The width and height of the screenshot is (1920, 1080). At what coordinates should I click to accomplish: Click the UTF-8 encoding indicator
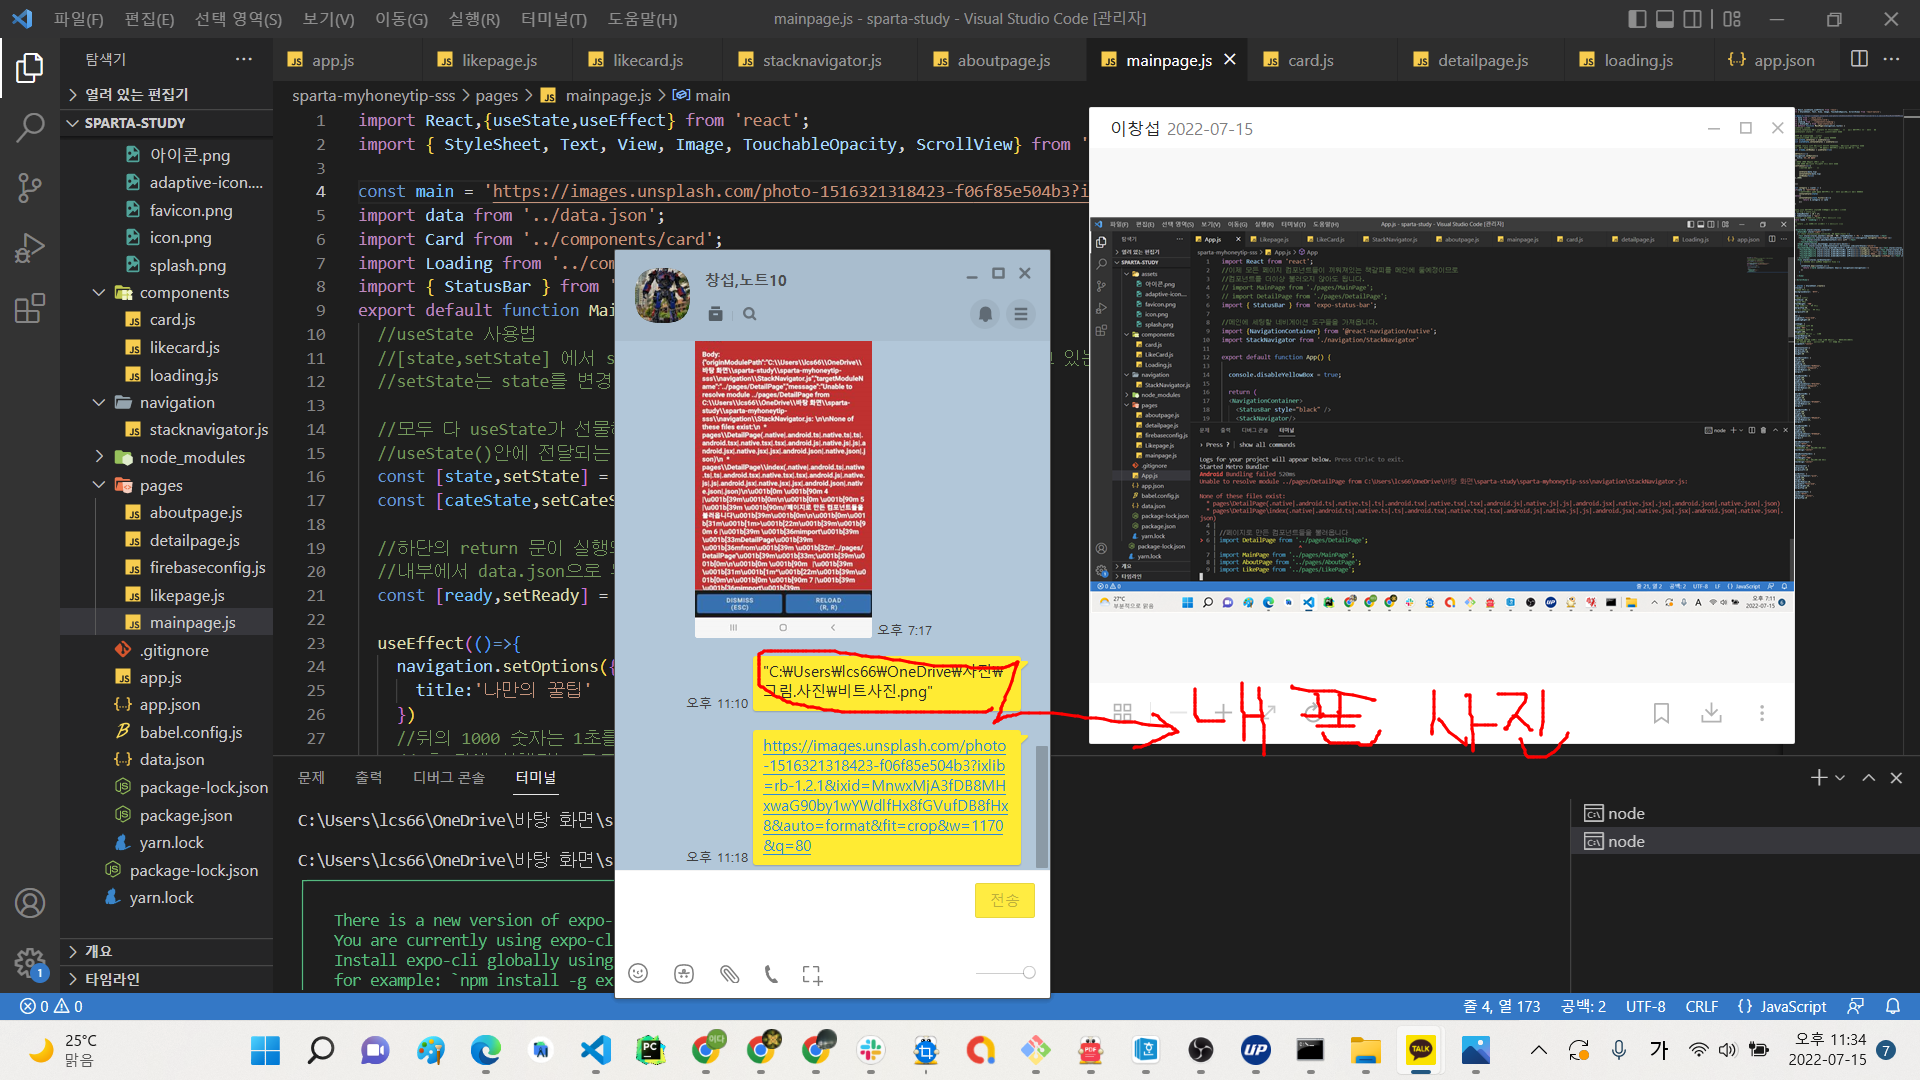pos(1645,1006)
